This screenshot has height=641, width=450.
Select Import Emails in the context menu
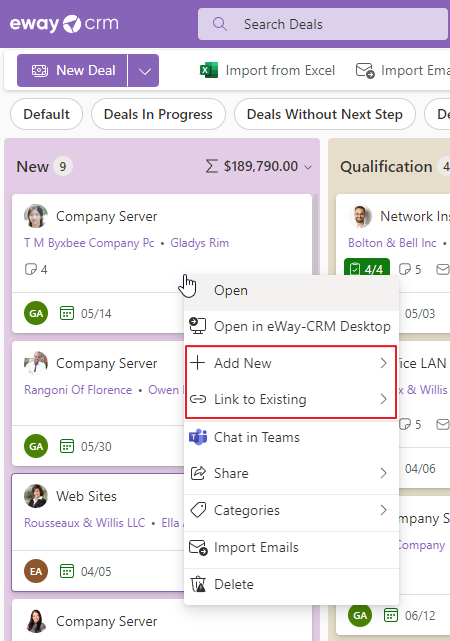tap(291, 547)
